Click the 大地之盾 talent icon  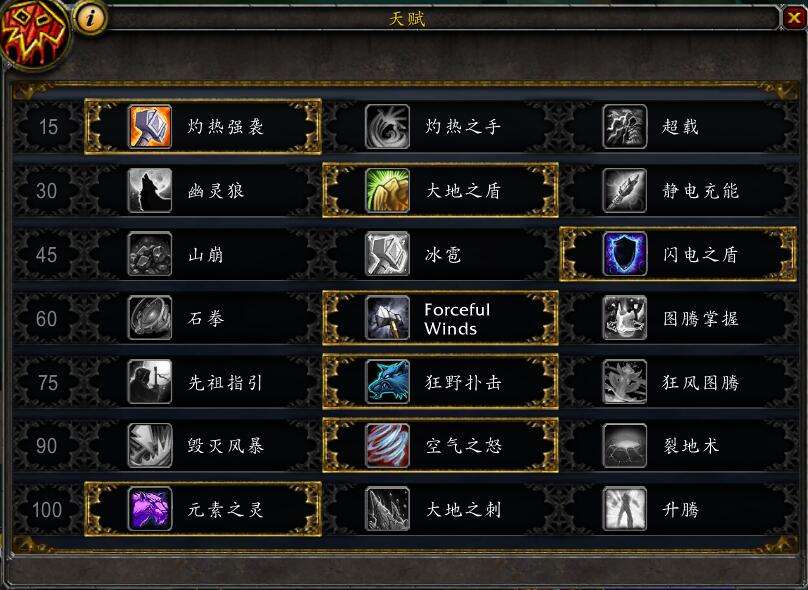point(388,191)
